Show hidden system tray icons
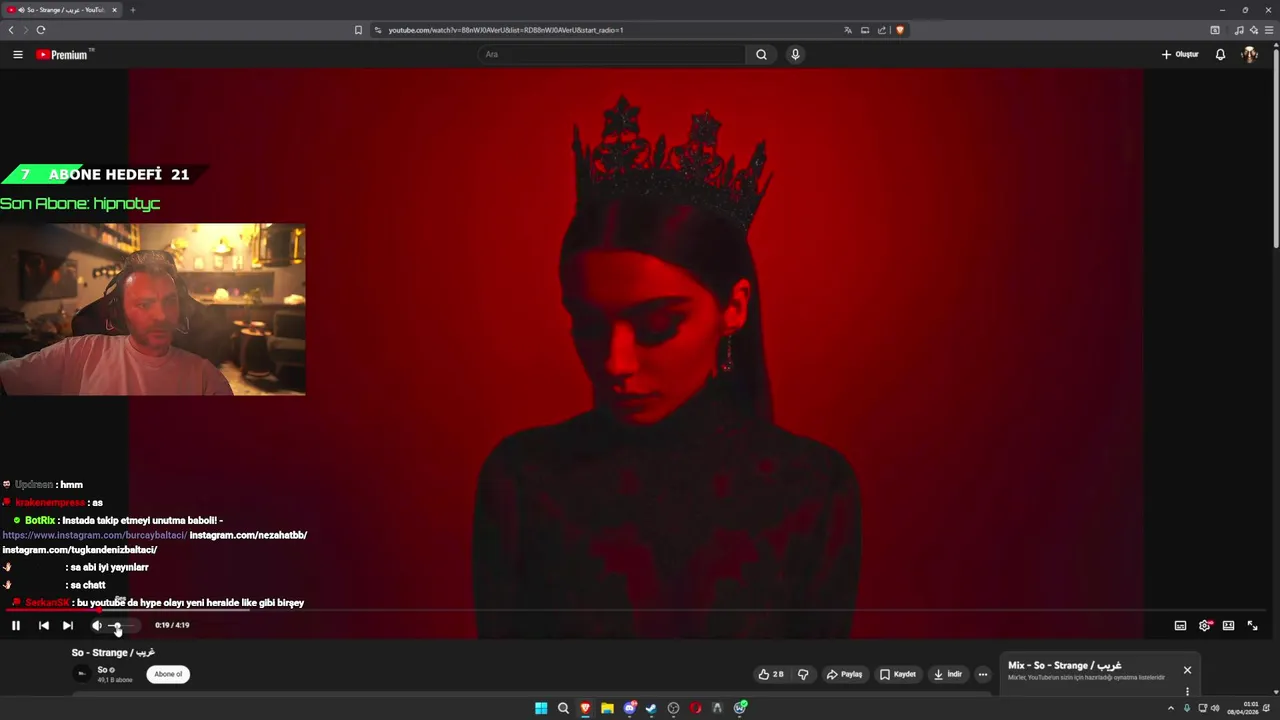Image resolution: width=1280 pixels, height=720 pixels. pos(1171,708)
